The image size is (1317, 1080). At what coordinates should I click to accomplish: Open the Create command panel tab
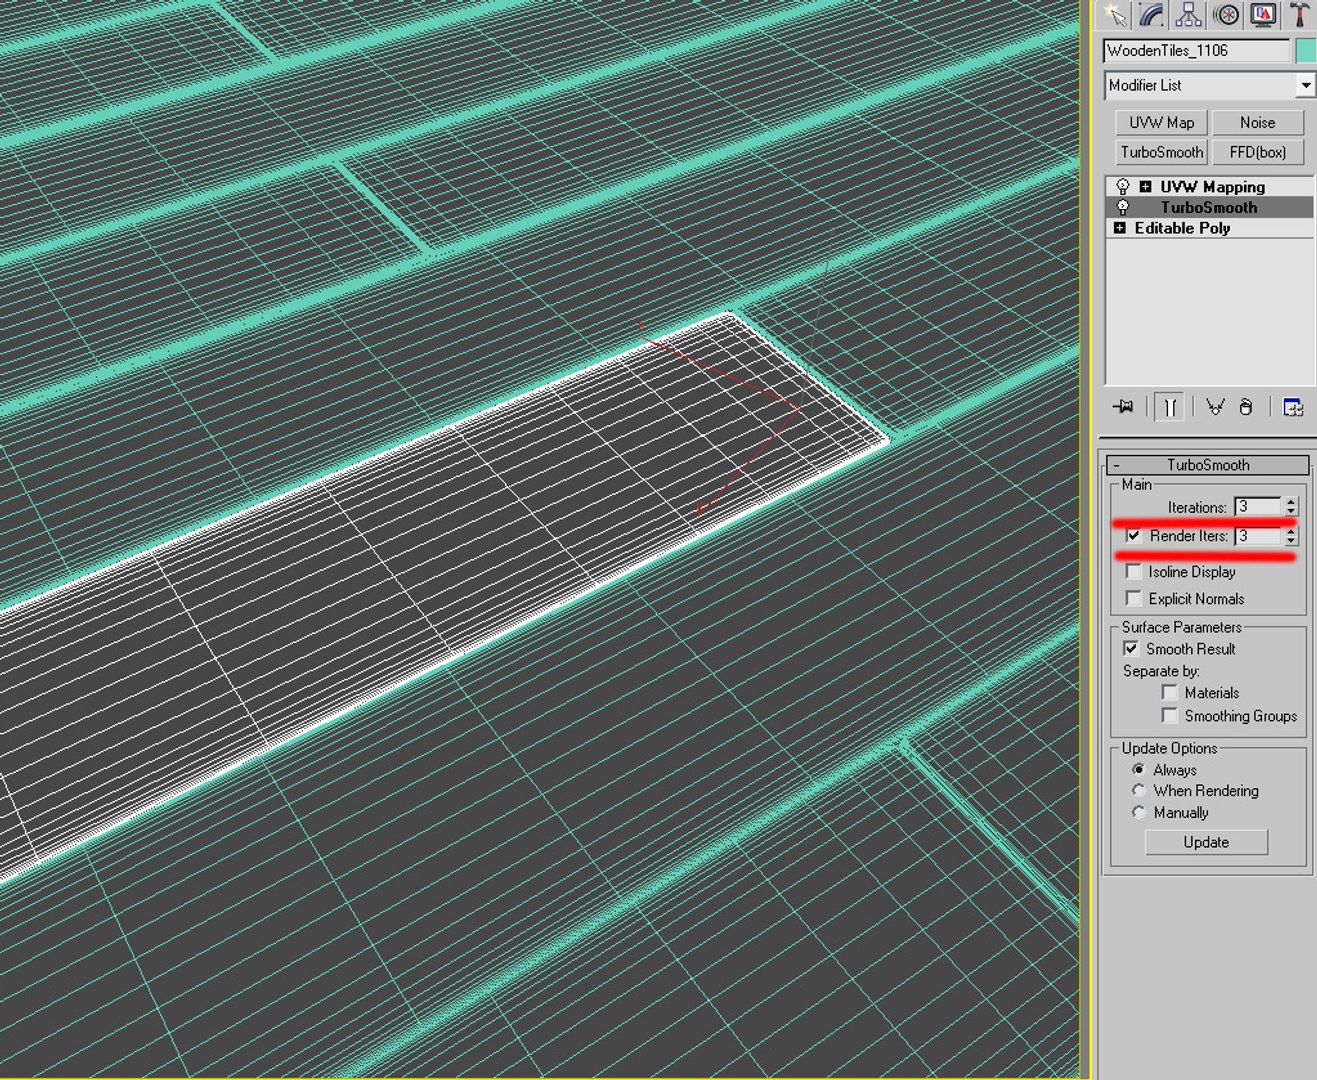coord(1116,14)
